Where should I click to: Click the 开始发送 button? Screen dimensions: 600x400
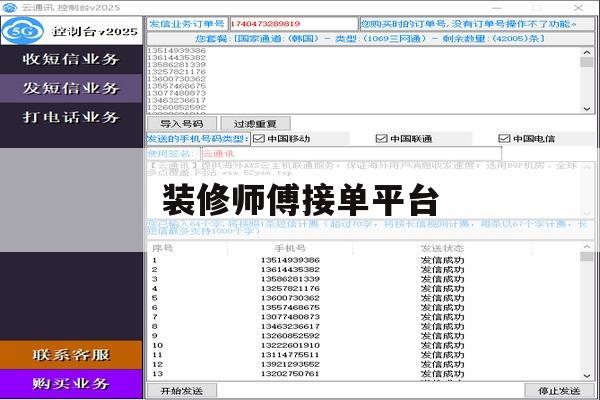182,391
